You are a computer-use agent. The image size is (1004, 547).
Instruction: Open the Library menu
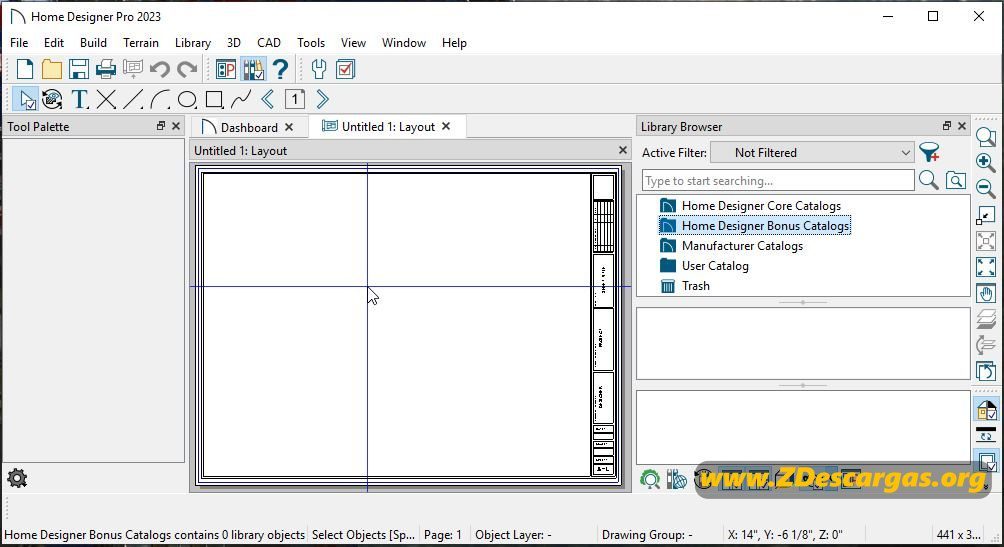[x=193, y=42]
